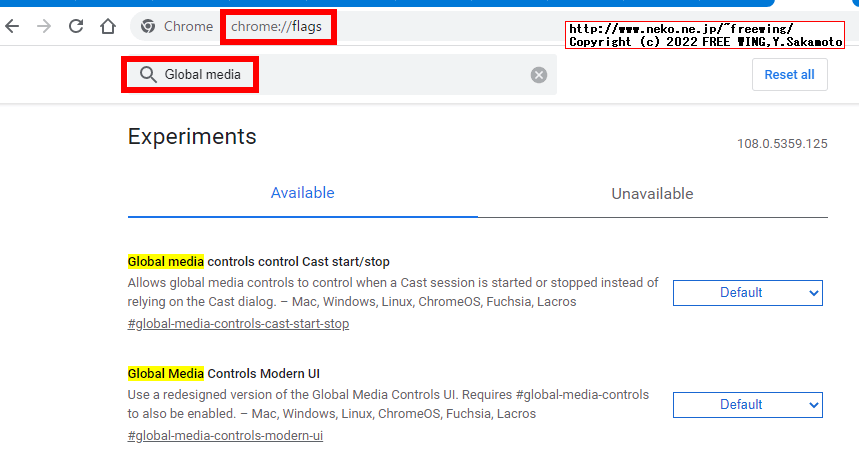Screen dimensions: 859x459
Task: Open the home page via home icon
Action: (x=108, y=26)
